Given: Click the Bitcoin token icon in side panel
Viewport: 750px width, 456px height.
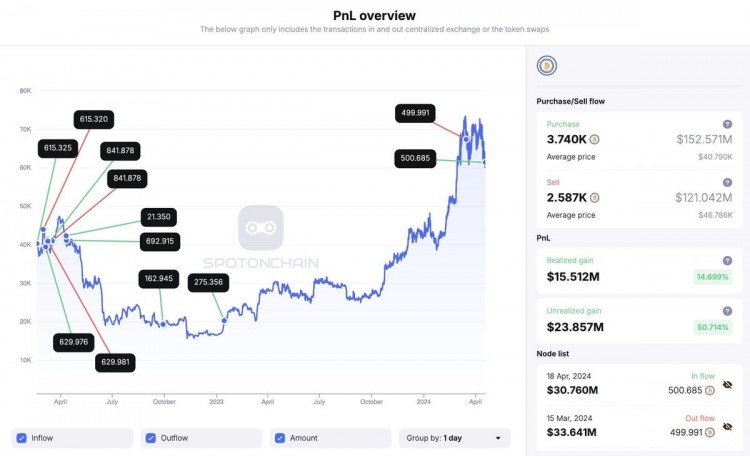Looking at the screenshot, I should click(x=546, y=66).
